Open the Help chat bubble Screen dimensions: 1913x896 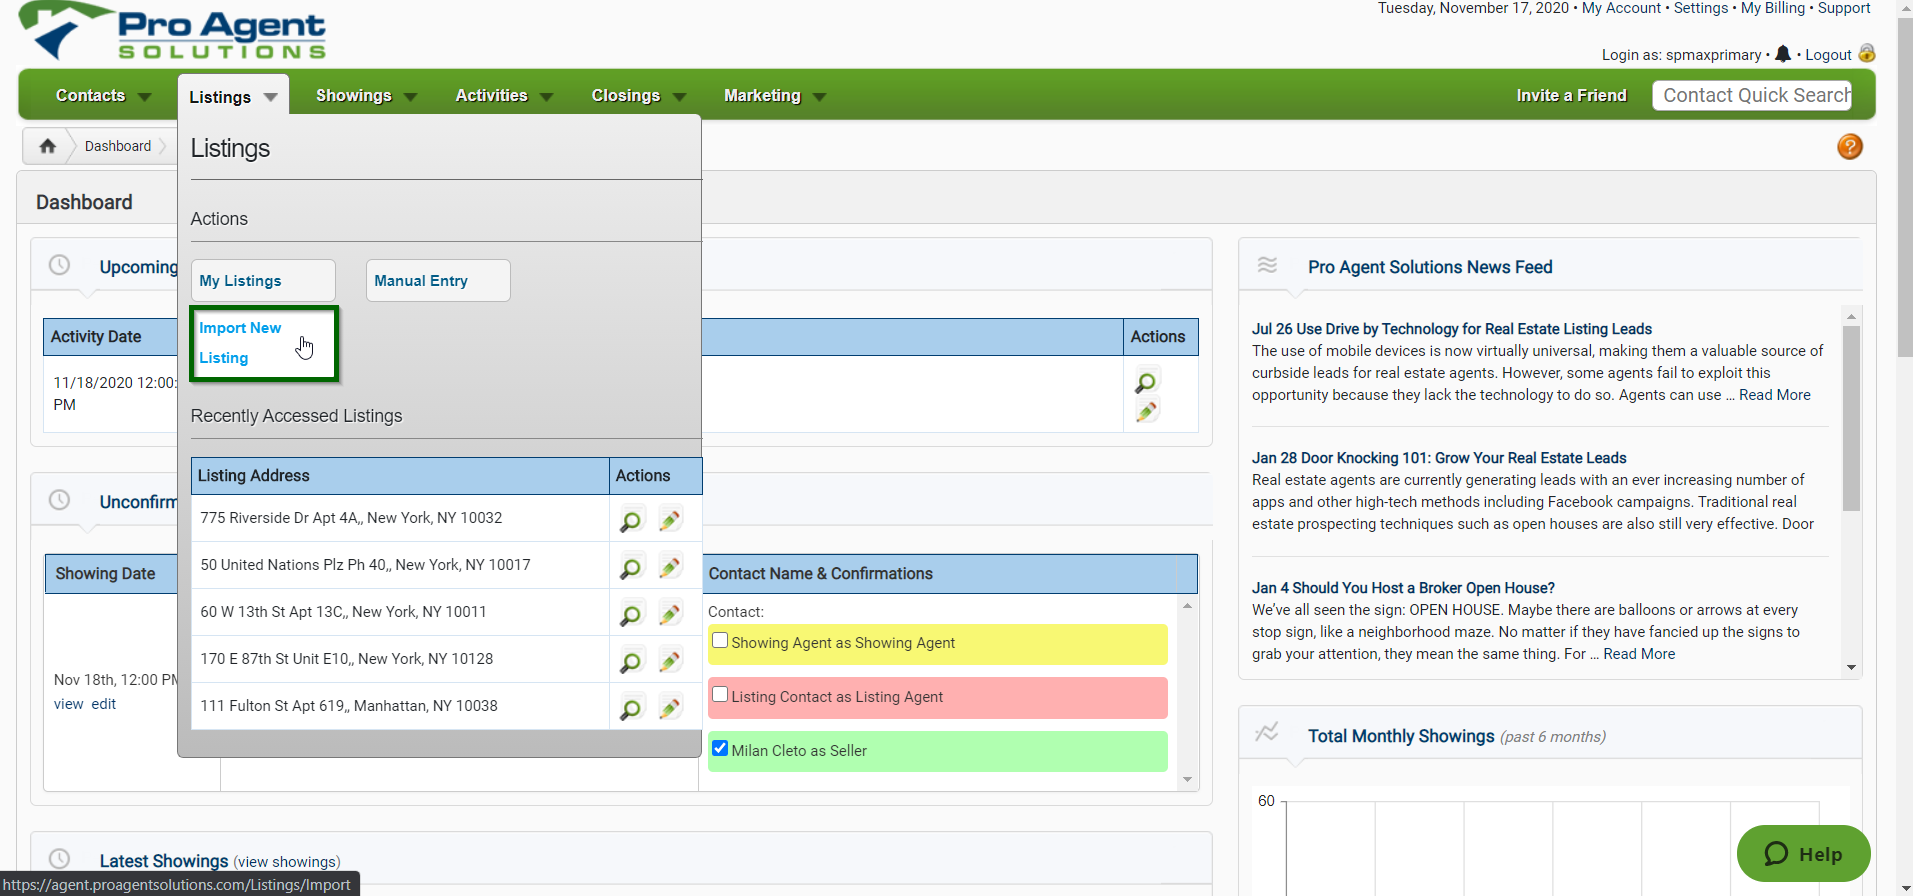1803,854
